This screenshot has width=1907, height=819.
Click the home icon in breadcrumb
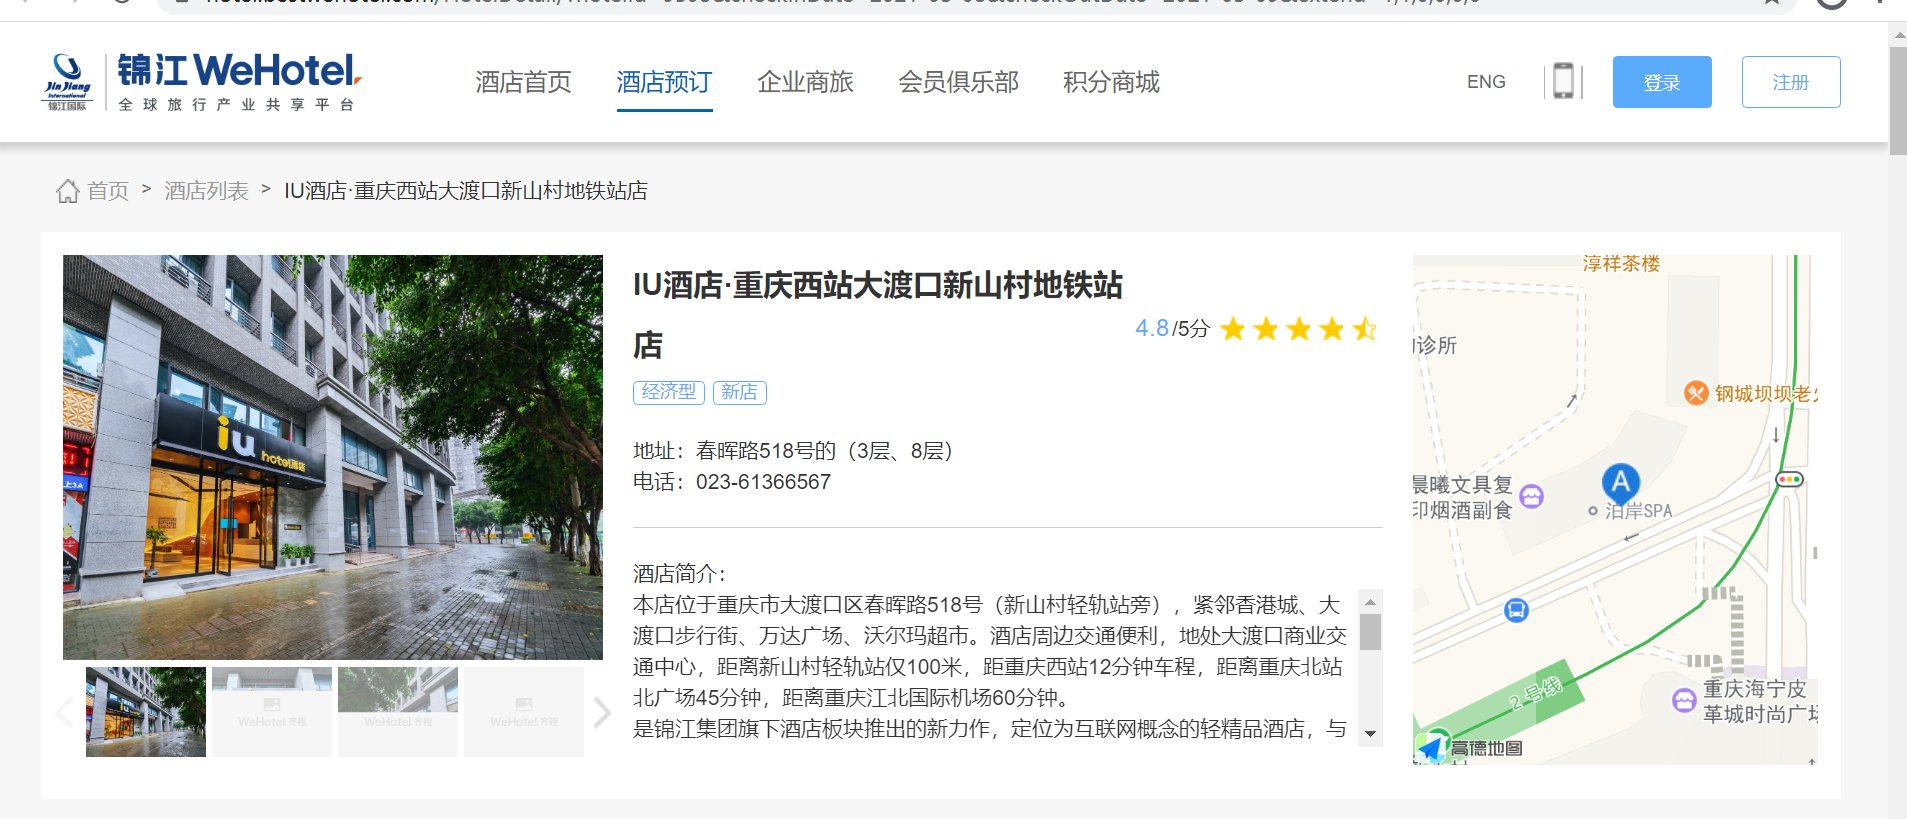click(67, 191)
